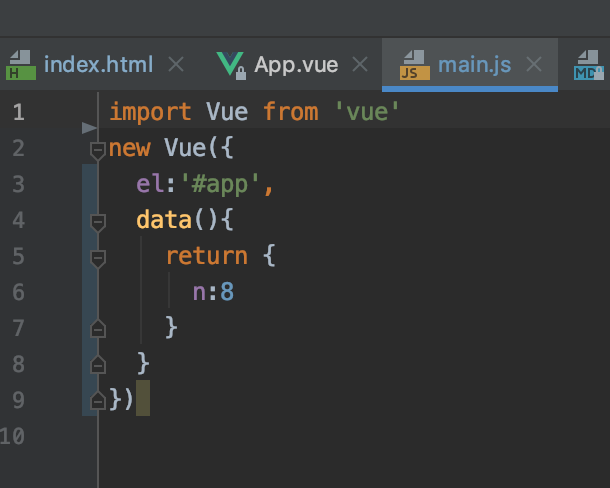Close the index.html tab
Screen dimensions: 610x488
(x=176, y=64)
